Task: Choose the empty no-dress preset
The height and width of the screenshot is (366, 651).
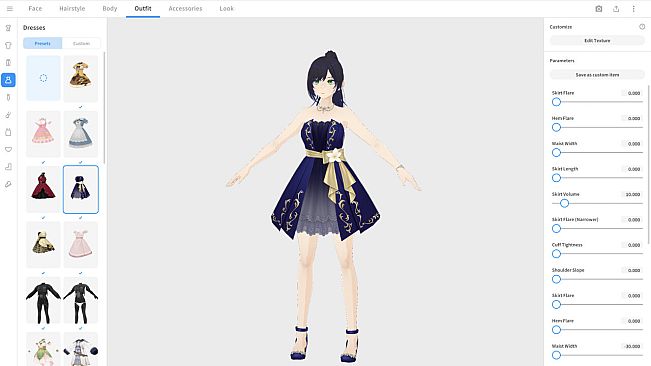Action: (43, 78)
